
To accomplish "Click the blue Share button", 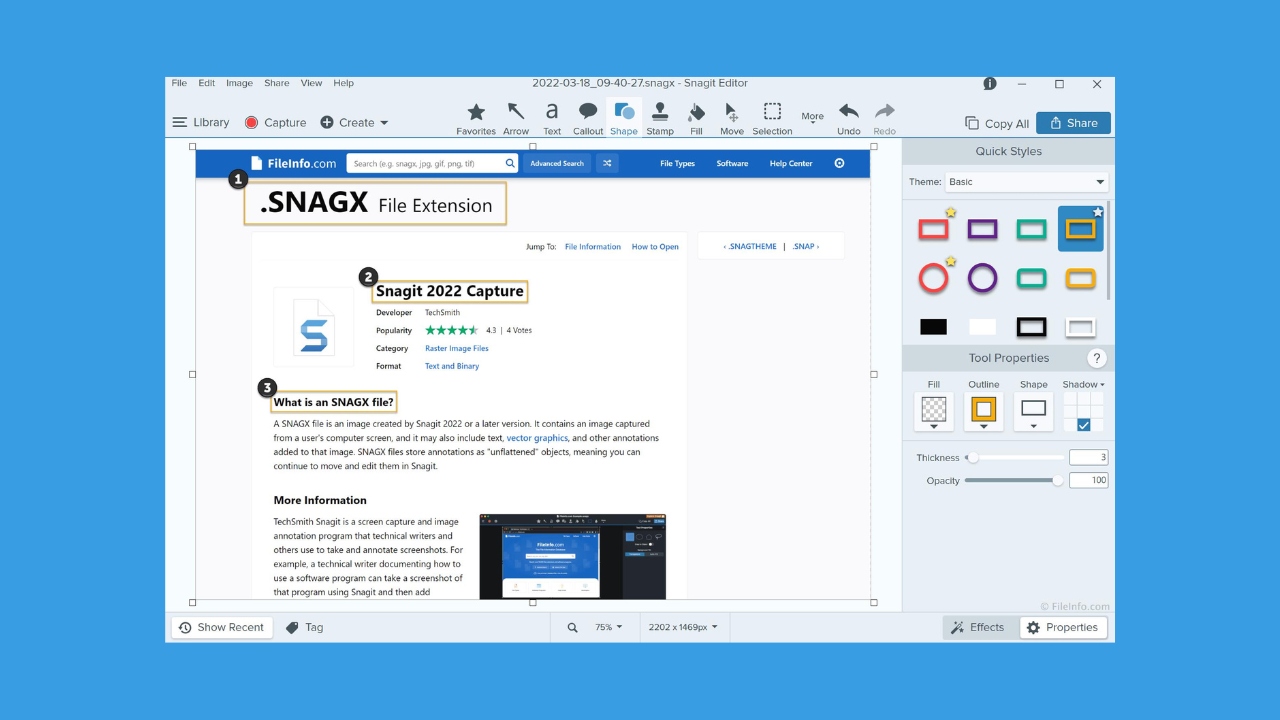I will tap(1073, 123).
